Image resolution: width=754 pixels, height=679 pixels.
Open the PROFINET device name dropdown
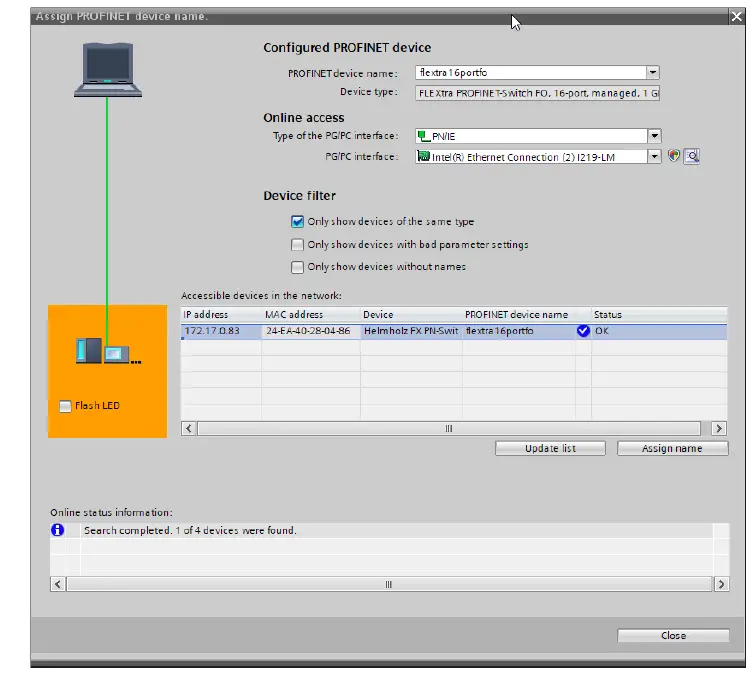tap(653, 73)
